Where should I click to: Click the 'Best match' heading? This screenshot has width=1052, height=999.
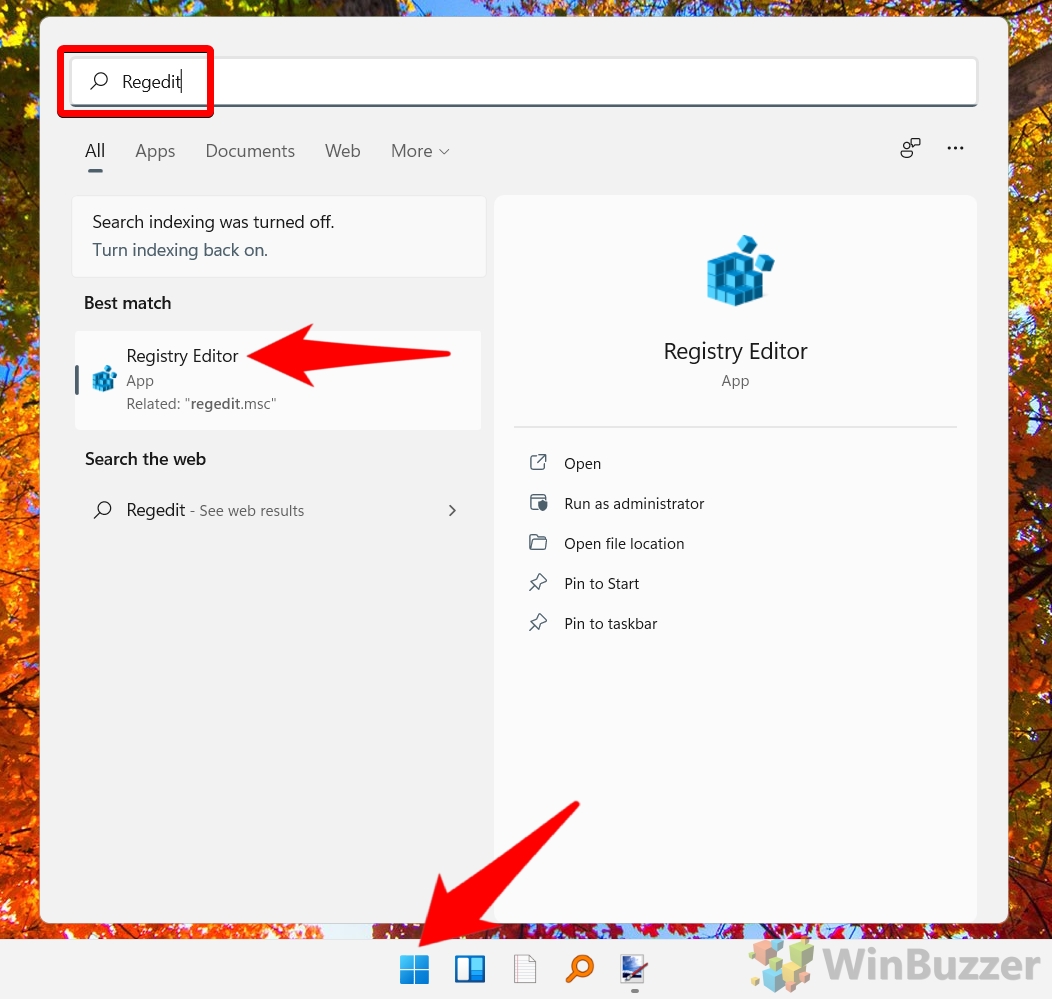tap(127, 303)
